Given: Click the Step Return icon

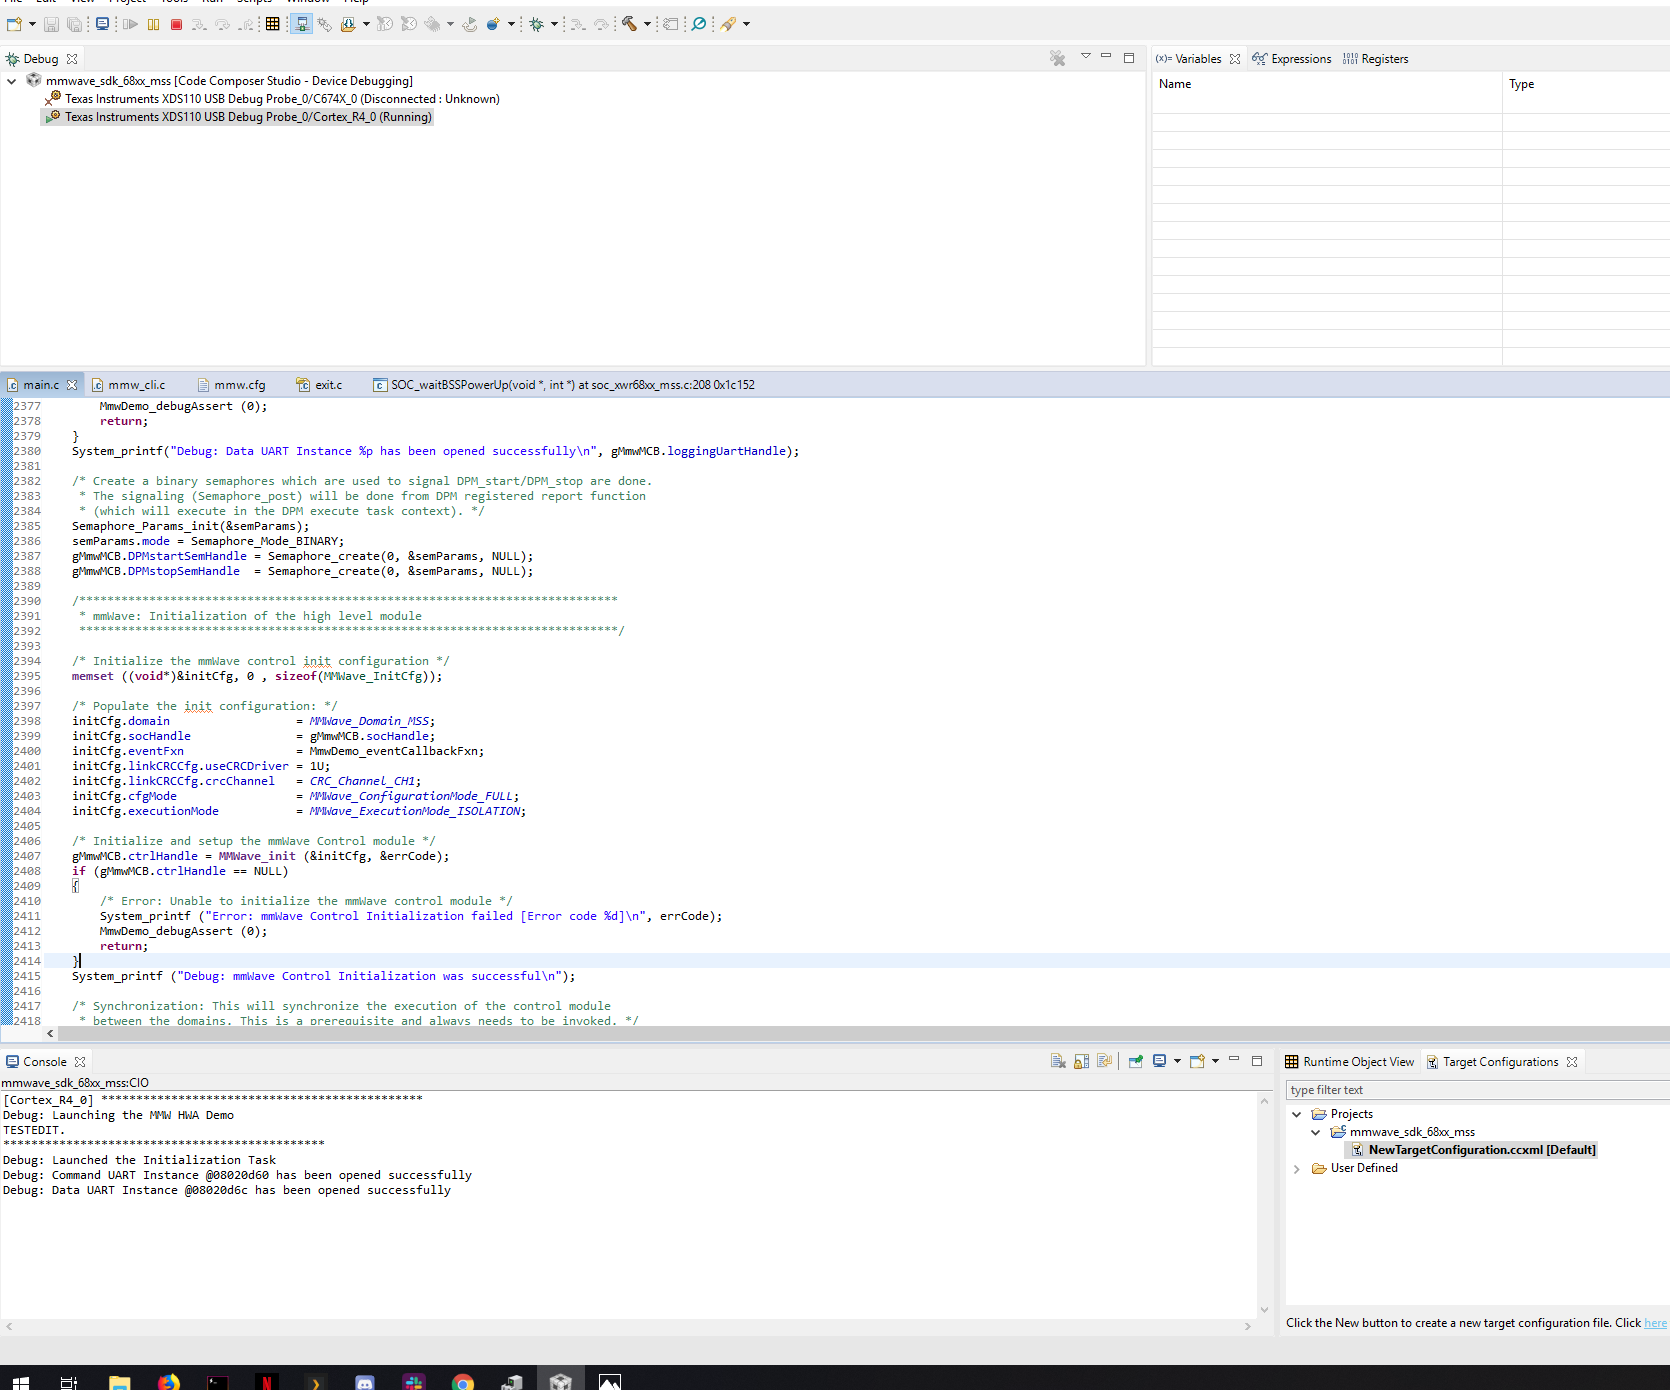Looking at the screenshot, I should pos(245,24).
